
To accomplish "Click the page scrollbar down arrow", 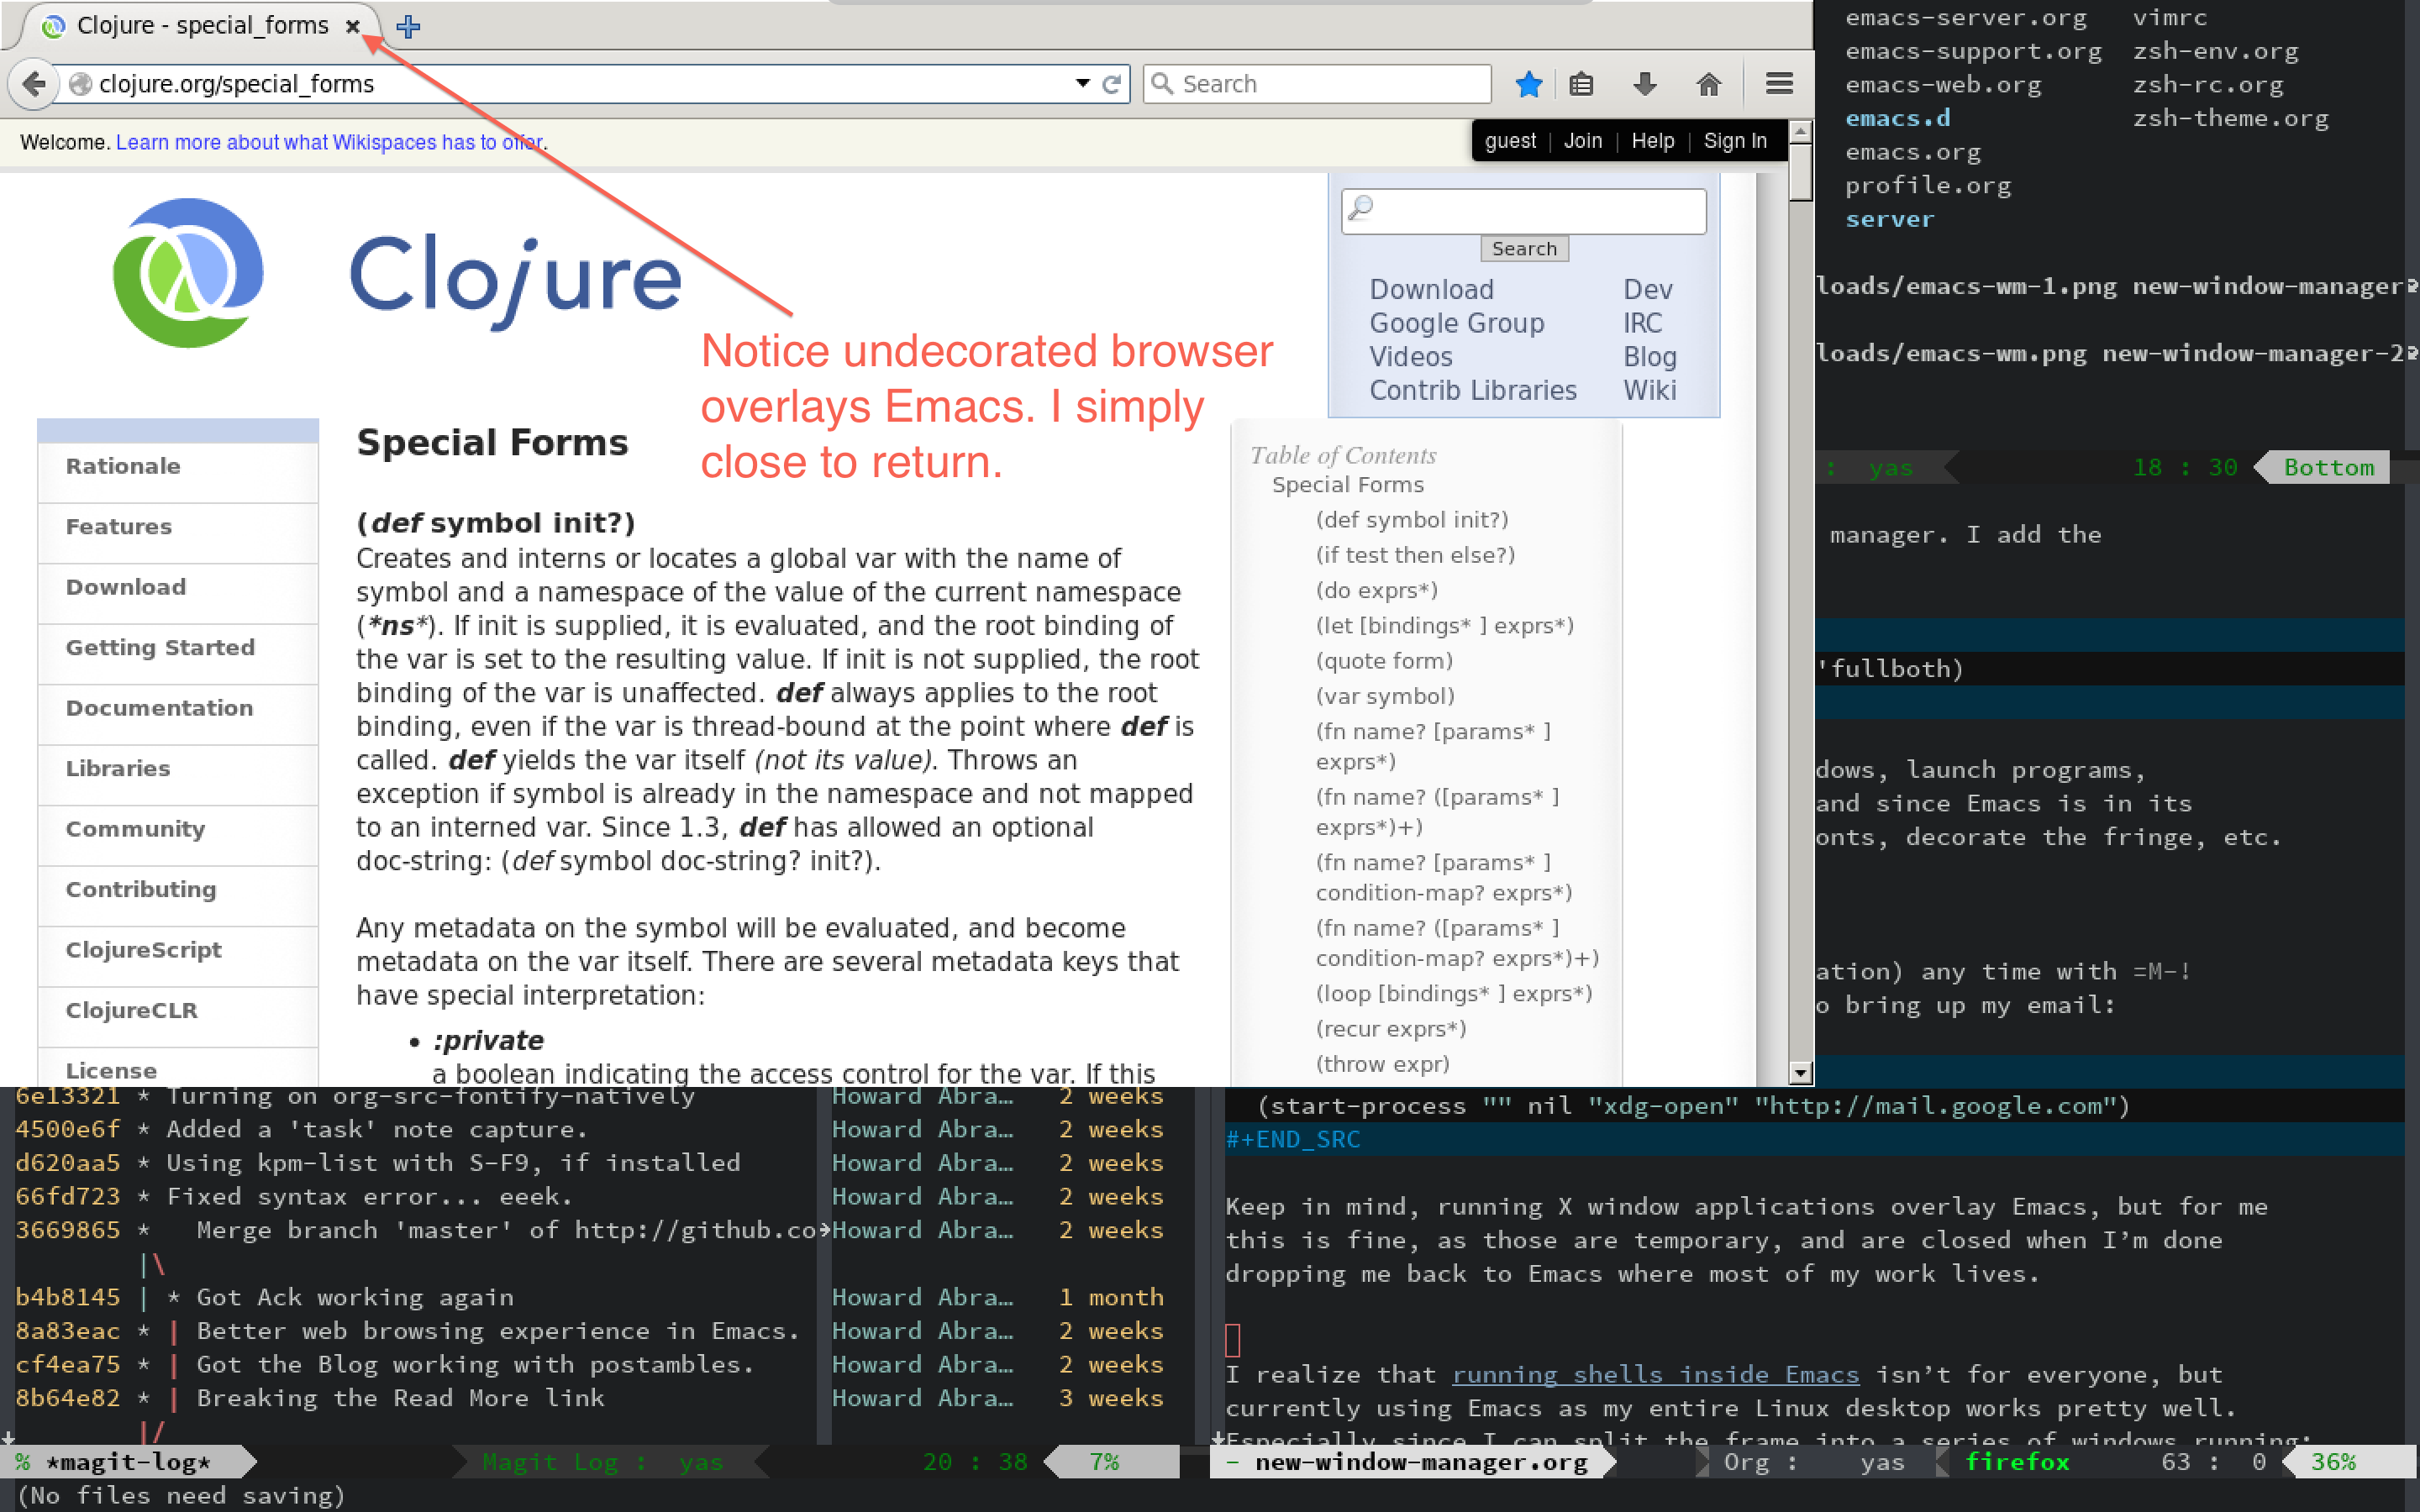I will (x=1800, y=1073).
